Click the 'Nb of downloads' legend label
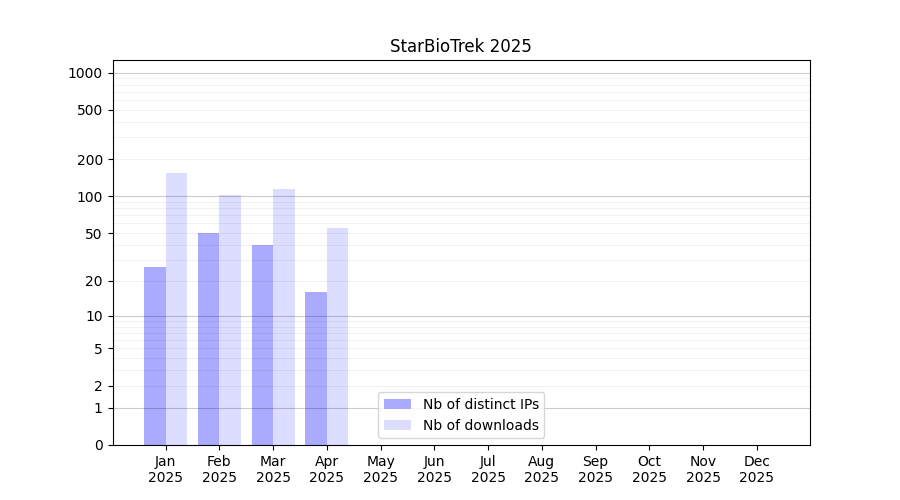The image size is (900, 500). (x=480, y=425)
